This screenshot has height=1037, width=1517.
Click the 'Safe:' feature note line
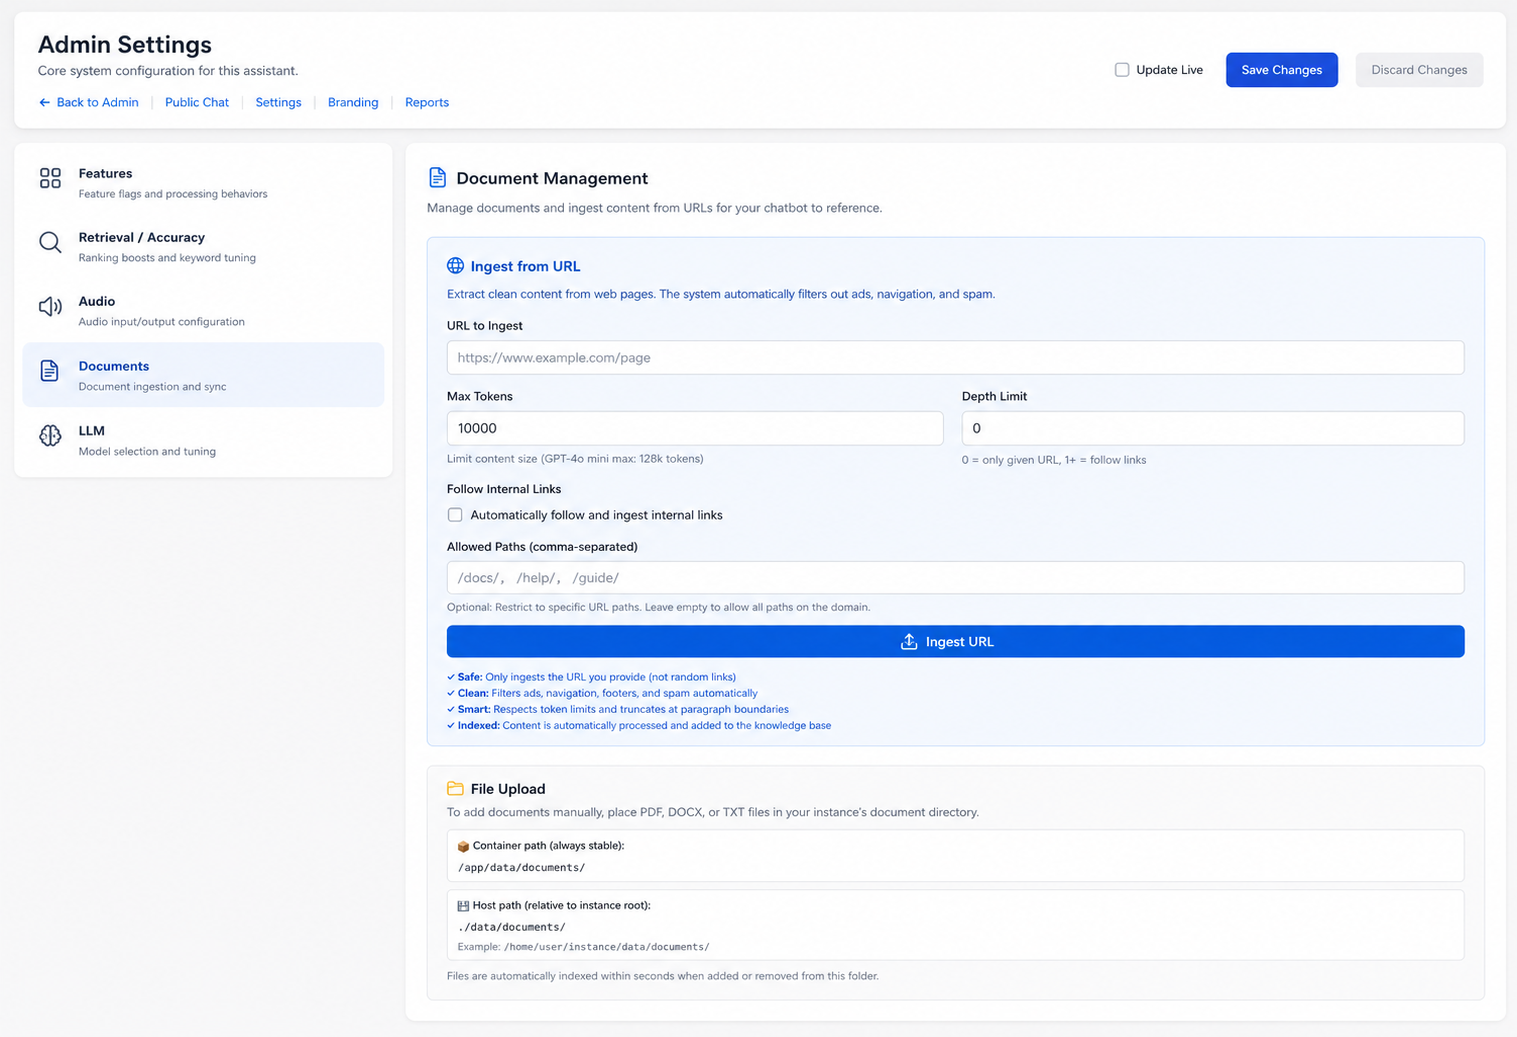tap(591, 677)
